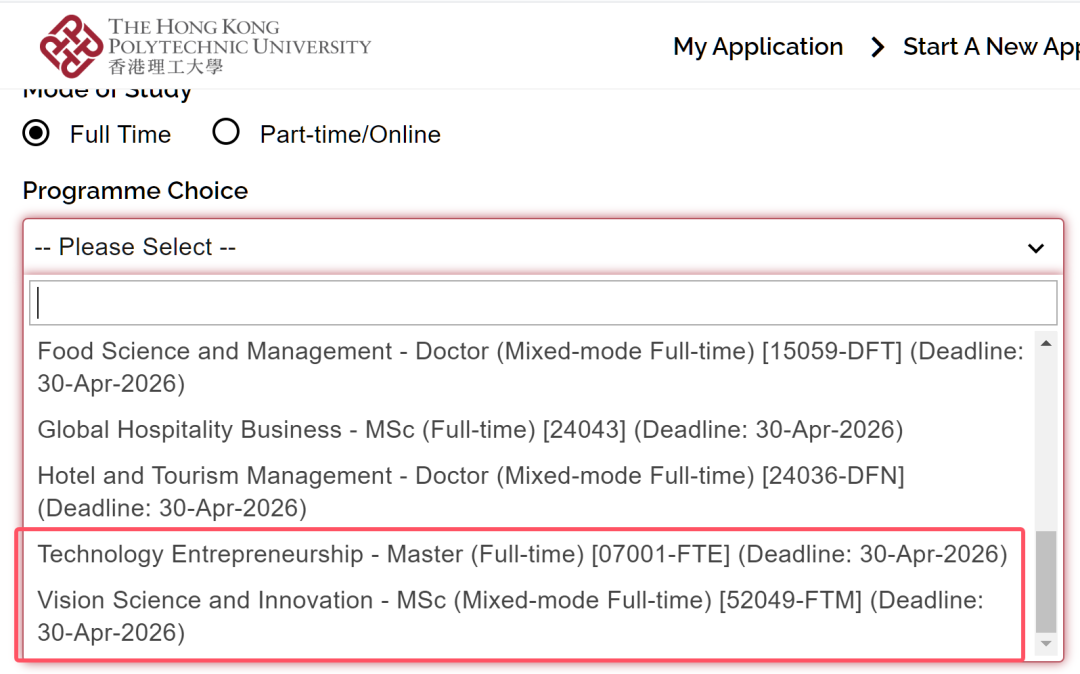This screenshot has height=674, width=1080.
Task: Select the Full Time radio button
Action: tap(36, 133)
